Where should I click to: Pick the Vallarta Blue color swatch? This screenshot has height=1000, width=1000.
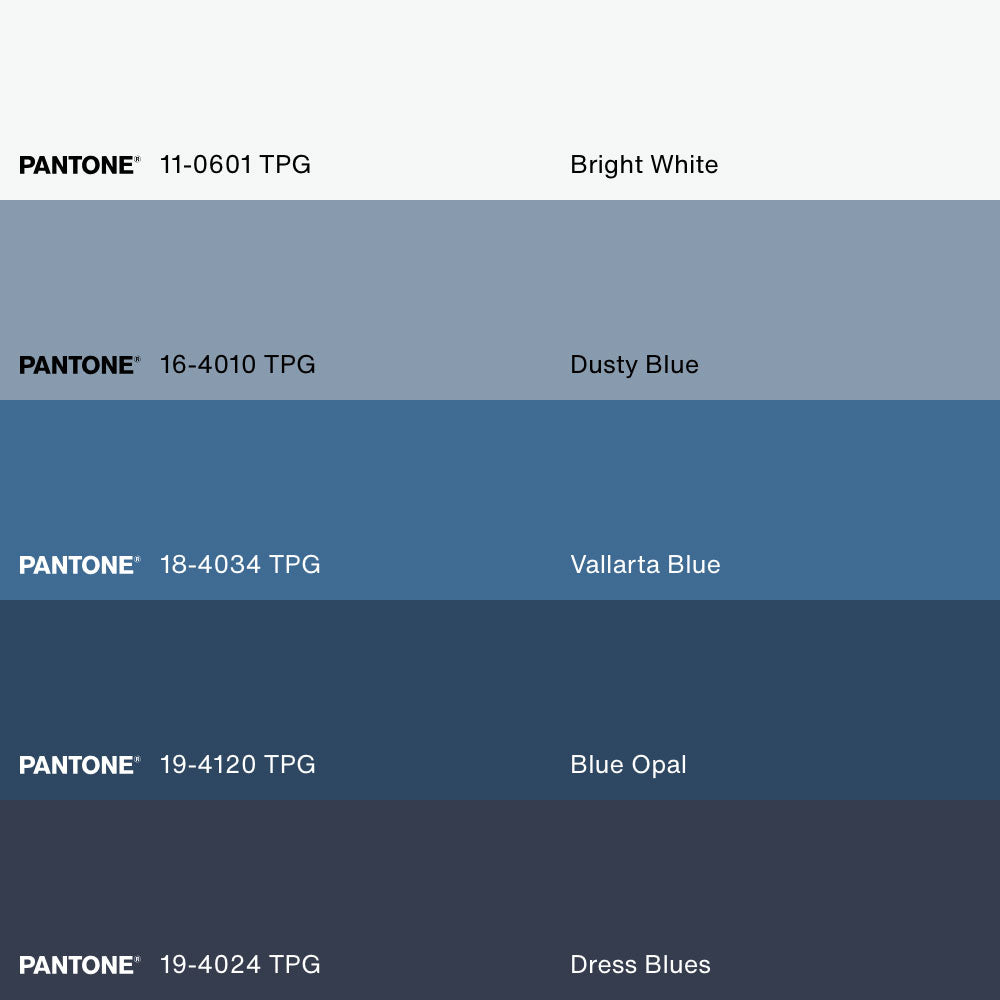pos(500,480)
